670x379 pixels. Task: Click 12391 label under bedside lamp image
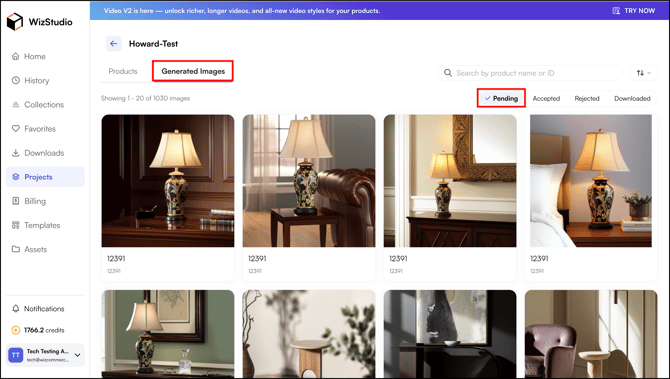click(x=539, y=259)
